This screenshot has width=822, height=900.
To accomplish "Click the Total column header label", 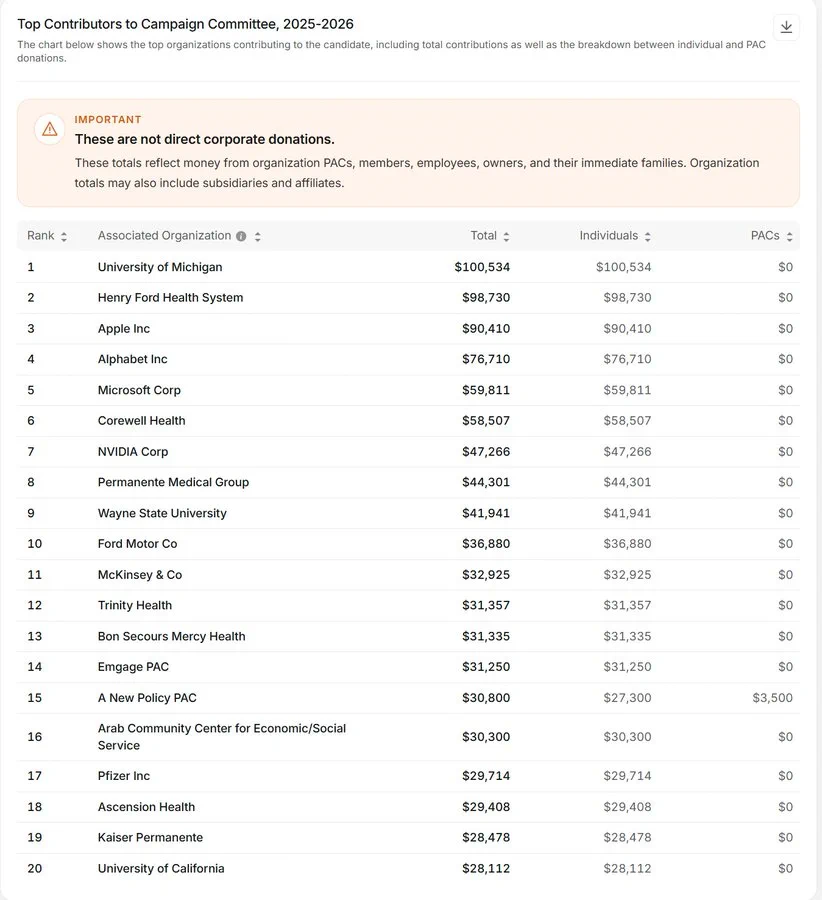I will [x=483, y=236].
